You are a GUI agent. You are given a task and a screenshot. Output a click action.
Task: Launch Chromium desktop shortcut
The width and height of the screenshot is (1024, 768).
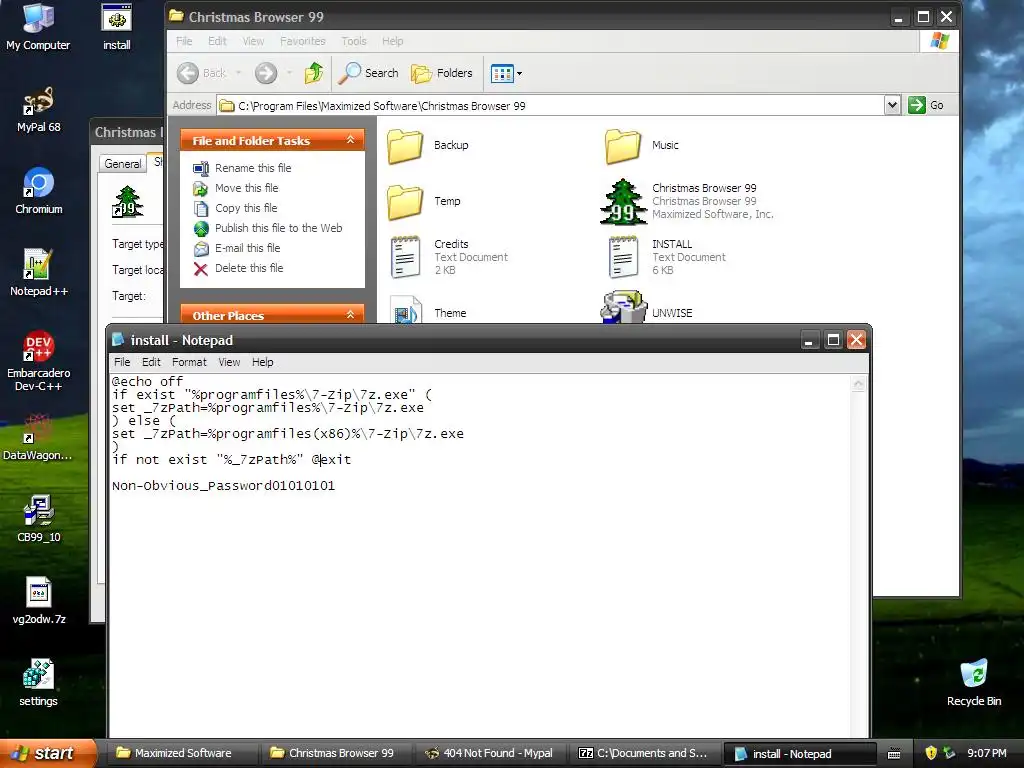tap(39, 191)
